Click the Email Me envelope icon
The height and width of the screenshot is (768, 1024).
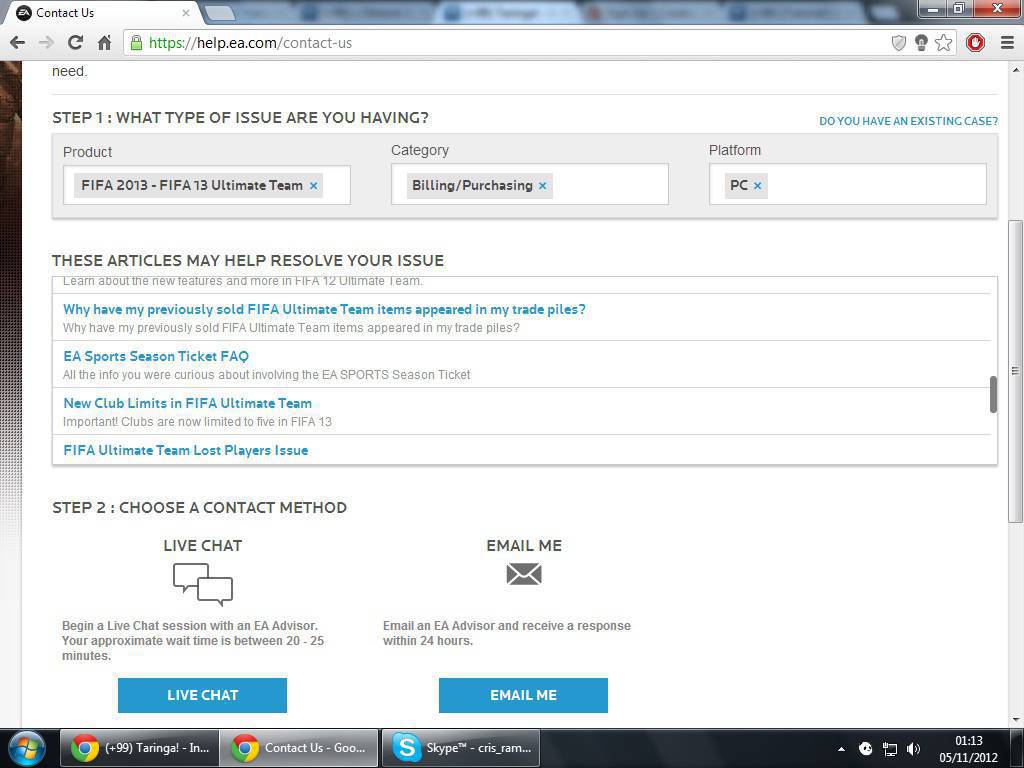pyautogui.click(x=524, y=574)
